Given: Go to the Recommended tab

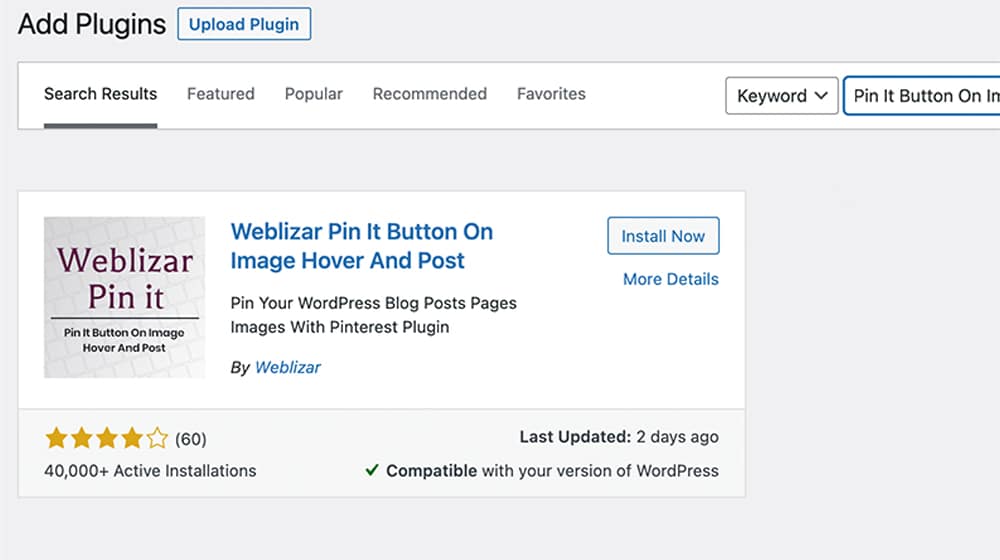Looking at the screenshot, I should [430, 94].
